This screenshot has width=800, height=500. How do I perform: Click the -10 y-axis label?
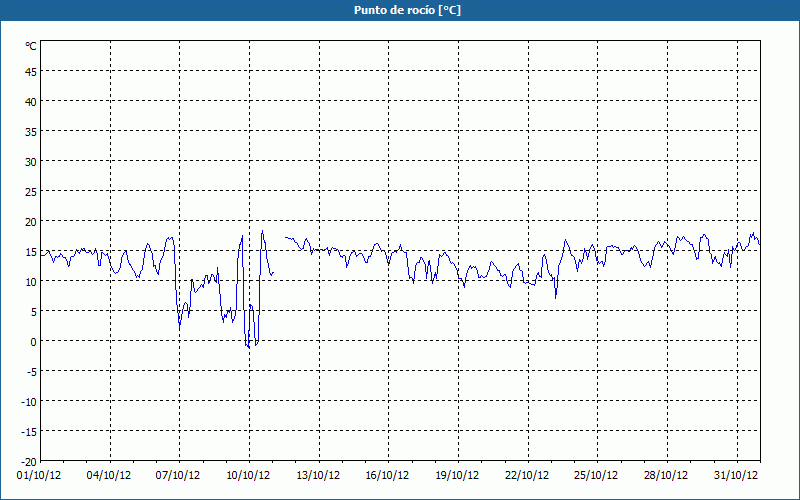(x=29, y=403)
